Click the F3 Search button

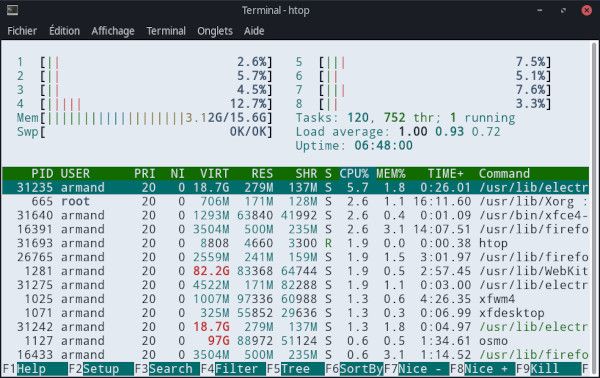(167, 369)
